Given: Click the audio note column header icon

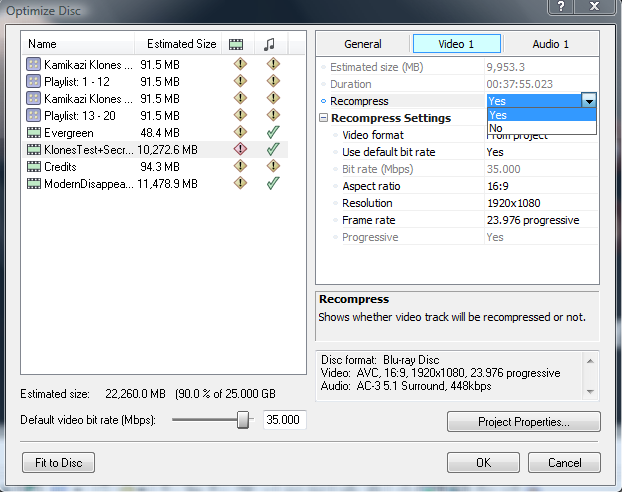Looking at the screenshot, I should (x=268, y=44).
